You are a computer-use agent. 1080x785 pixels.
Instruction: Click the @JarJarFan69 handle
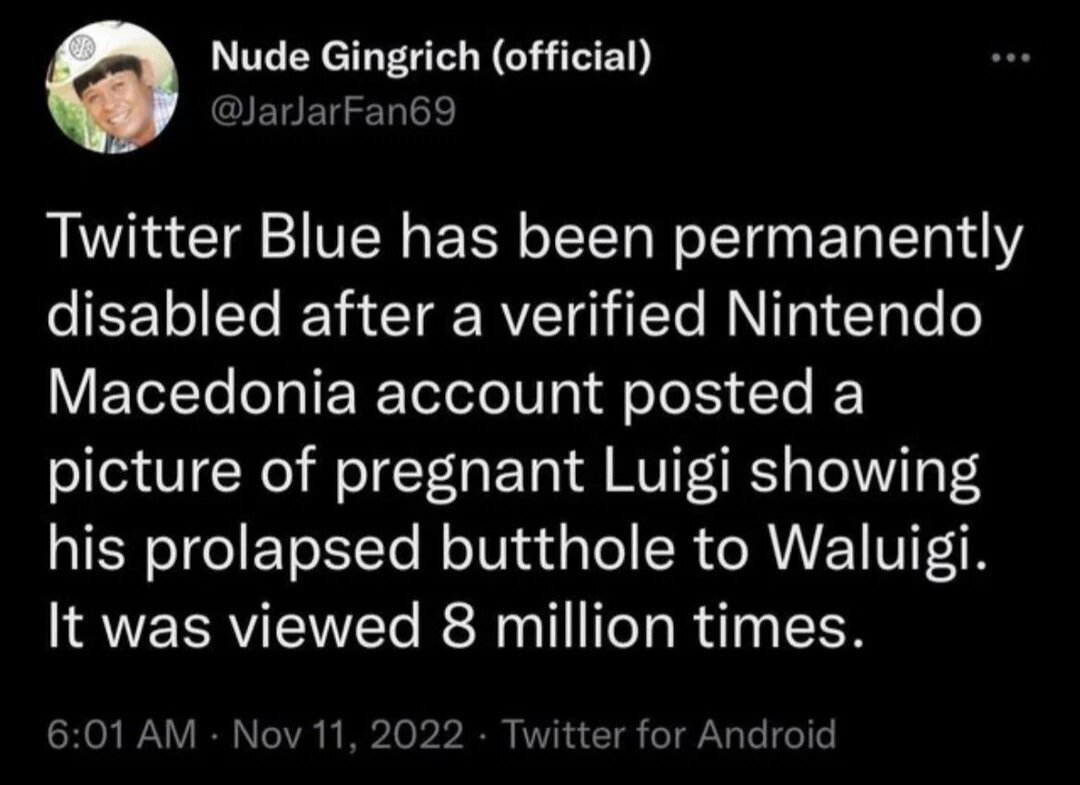(x=333, y=112)
